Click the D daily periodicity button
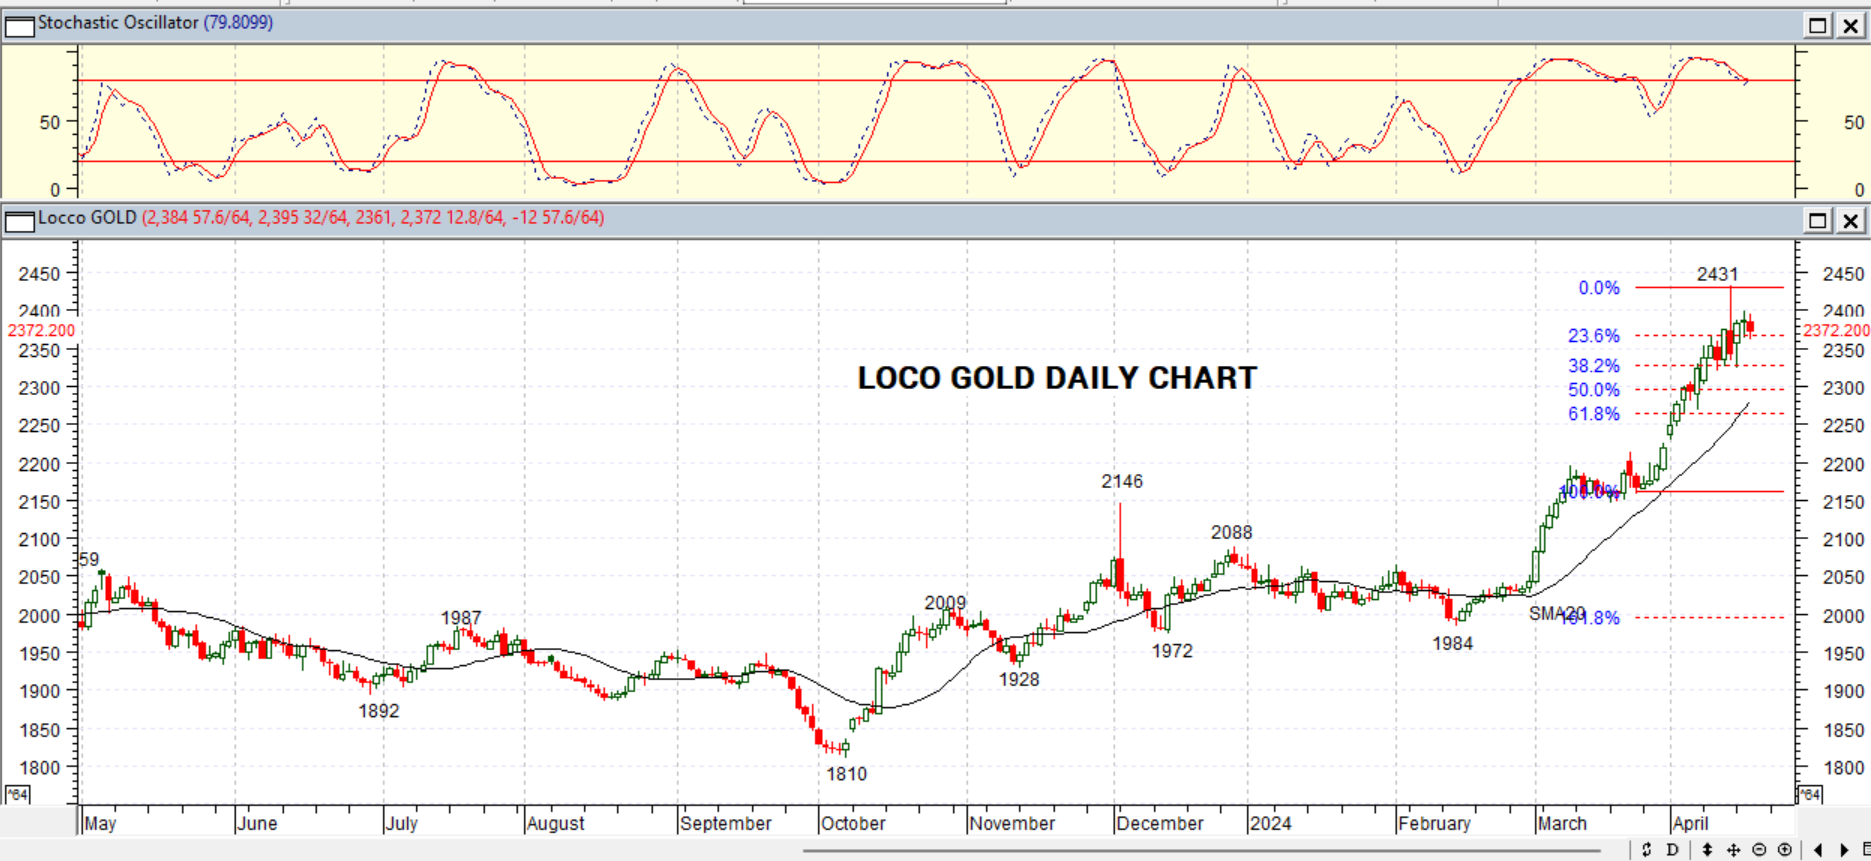 point(1673,850)
